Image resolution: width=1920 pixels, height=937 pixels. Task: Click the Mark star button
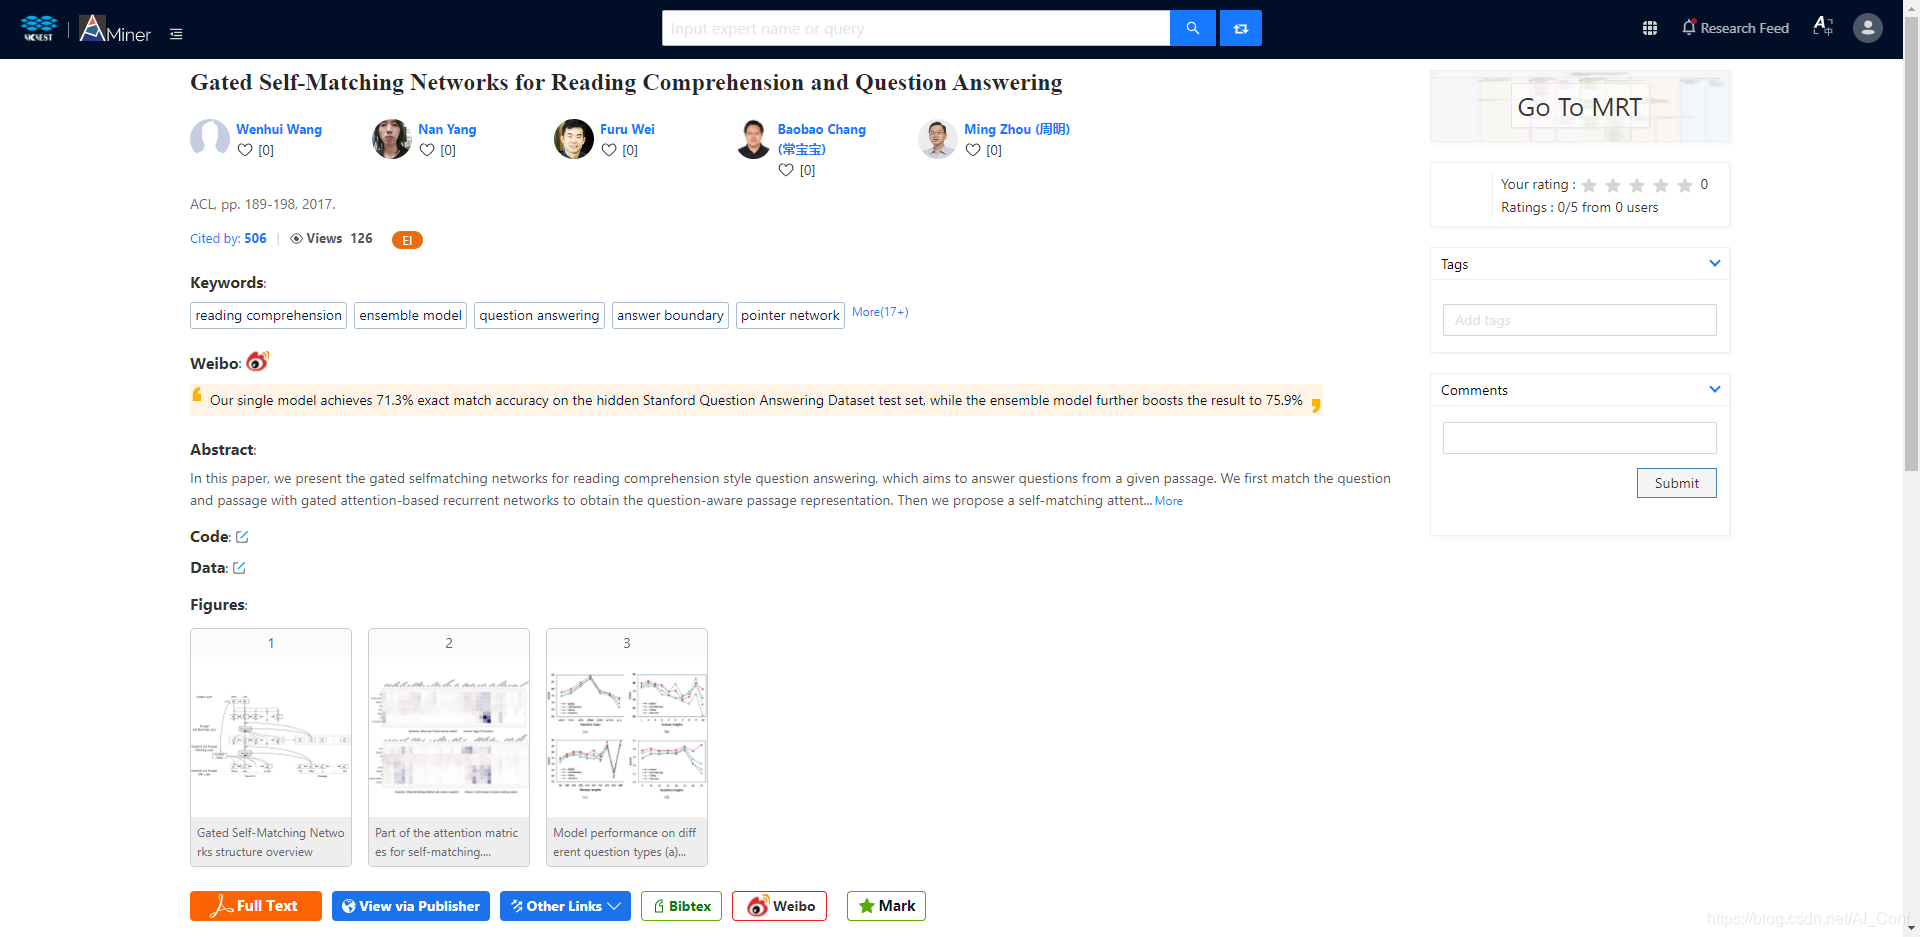click(x=886, y=906)
